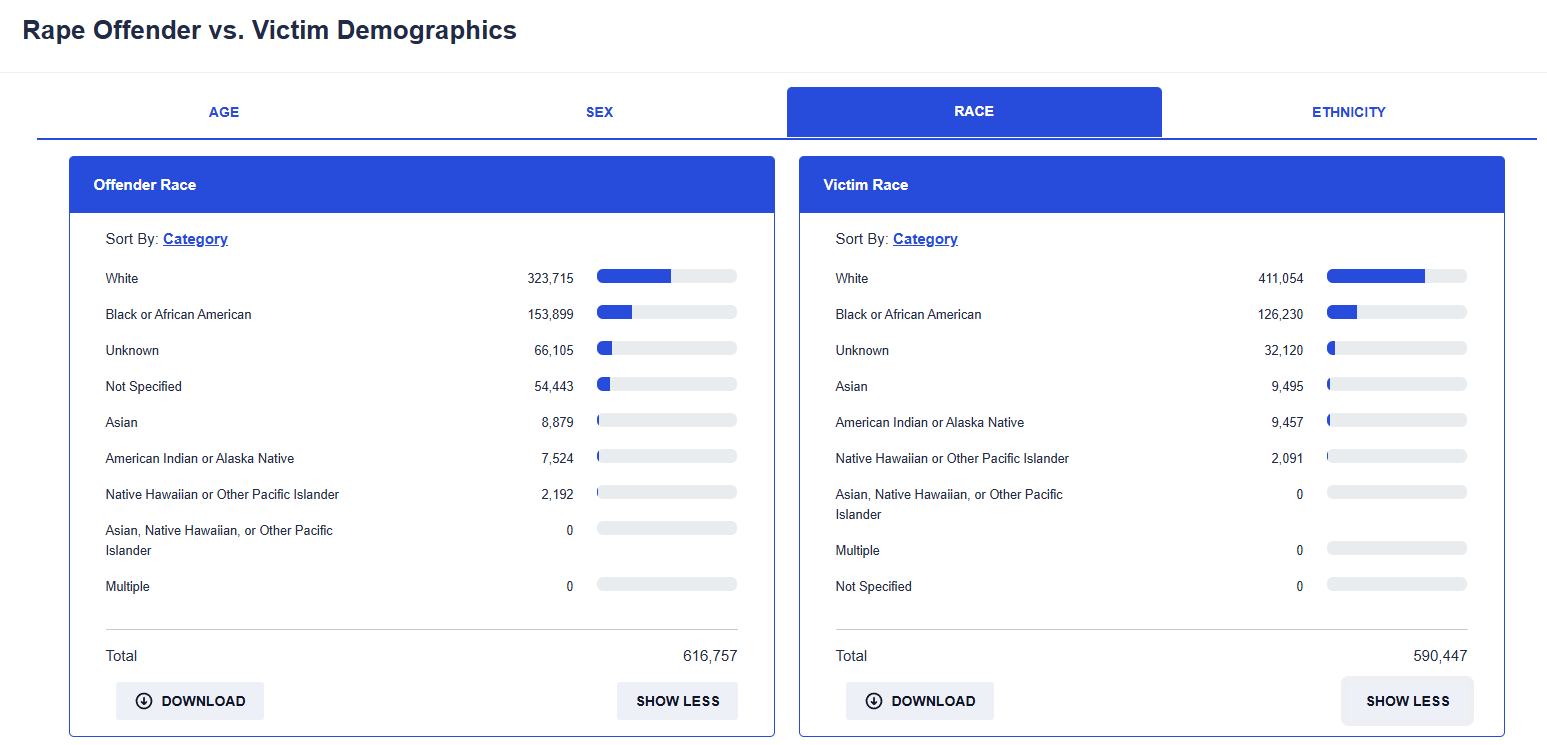The width and height of the screenshot is (1547, 745).
Task: Click the offender count 153,899
Action: (551, 314)
